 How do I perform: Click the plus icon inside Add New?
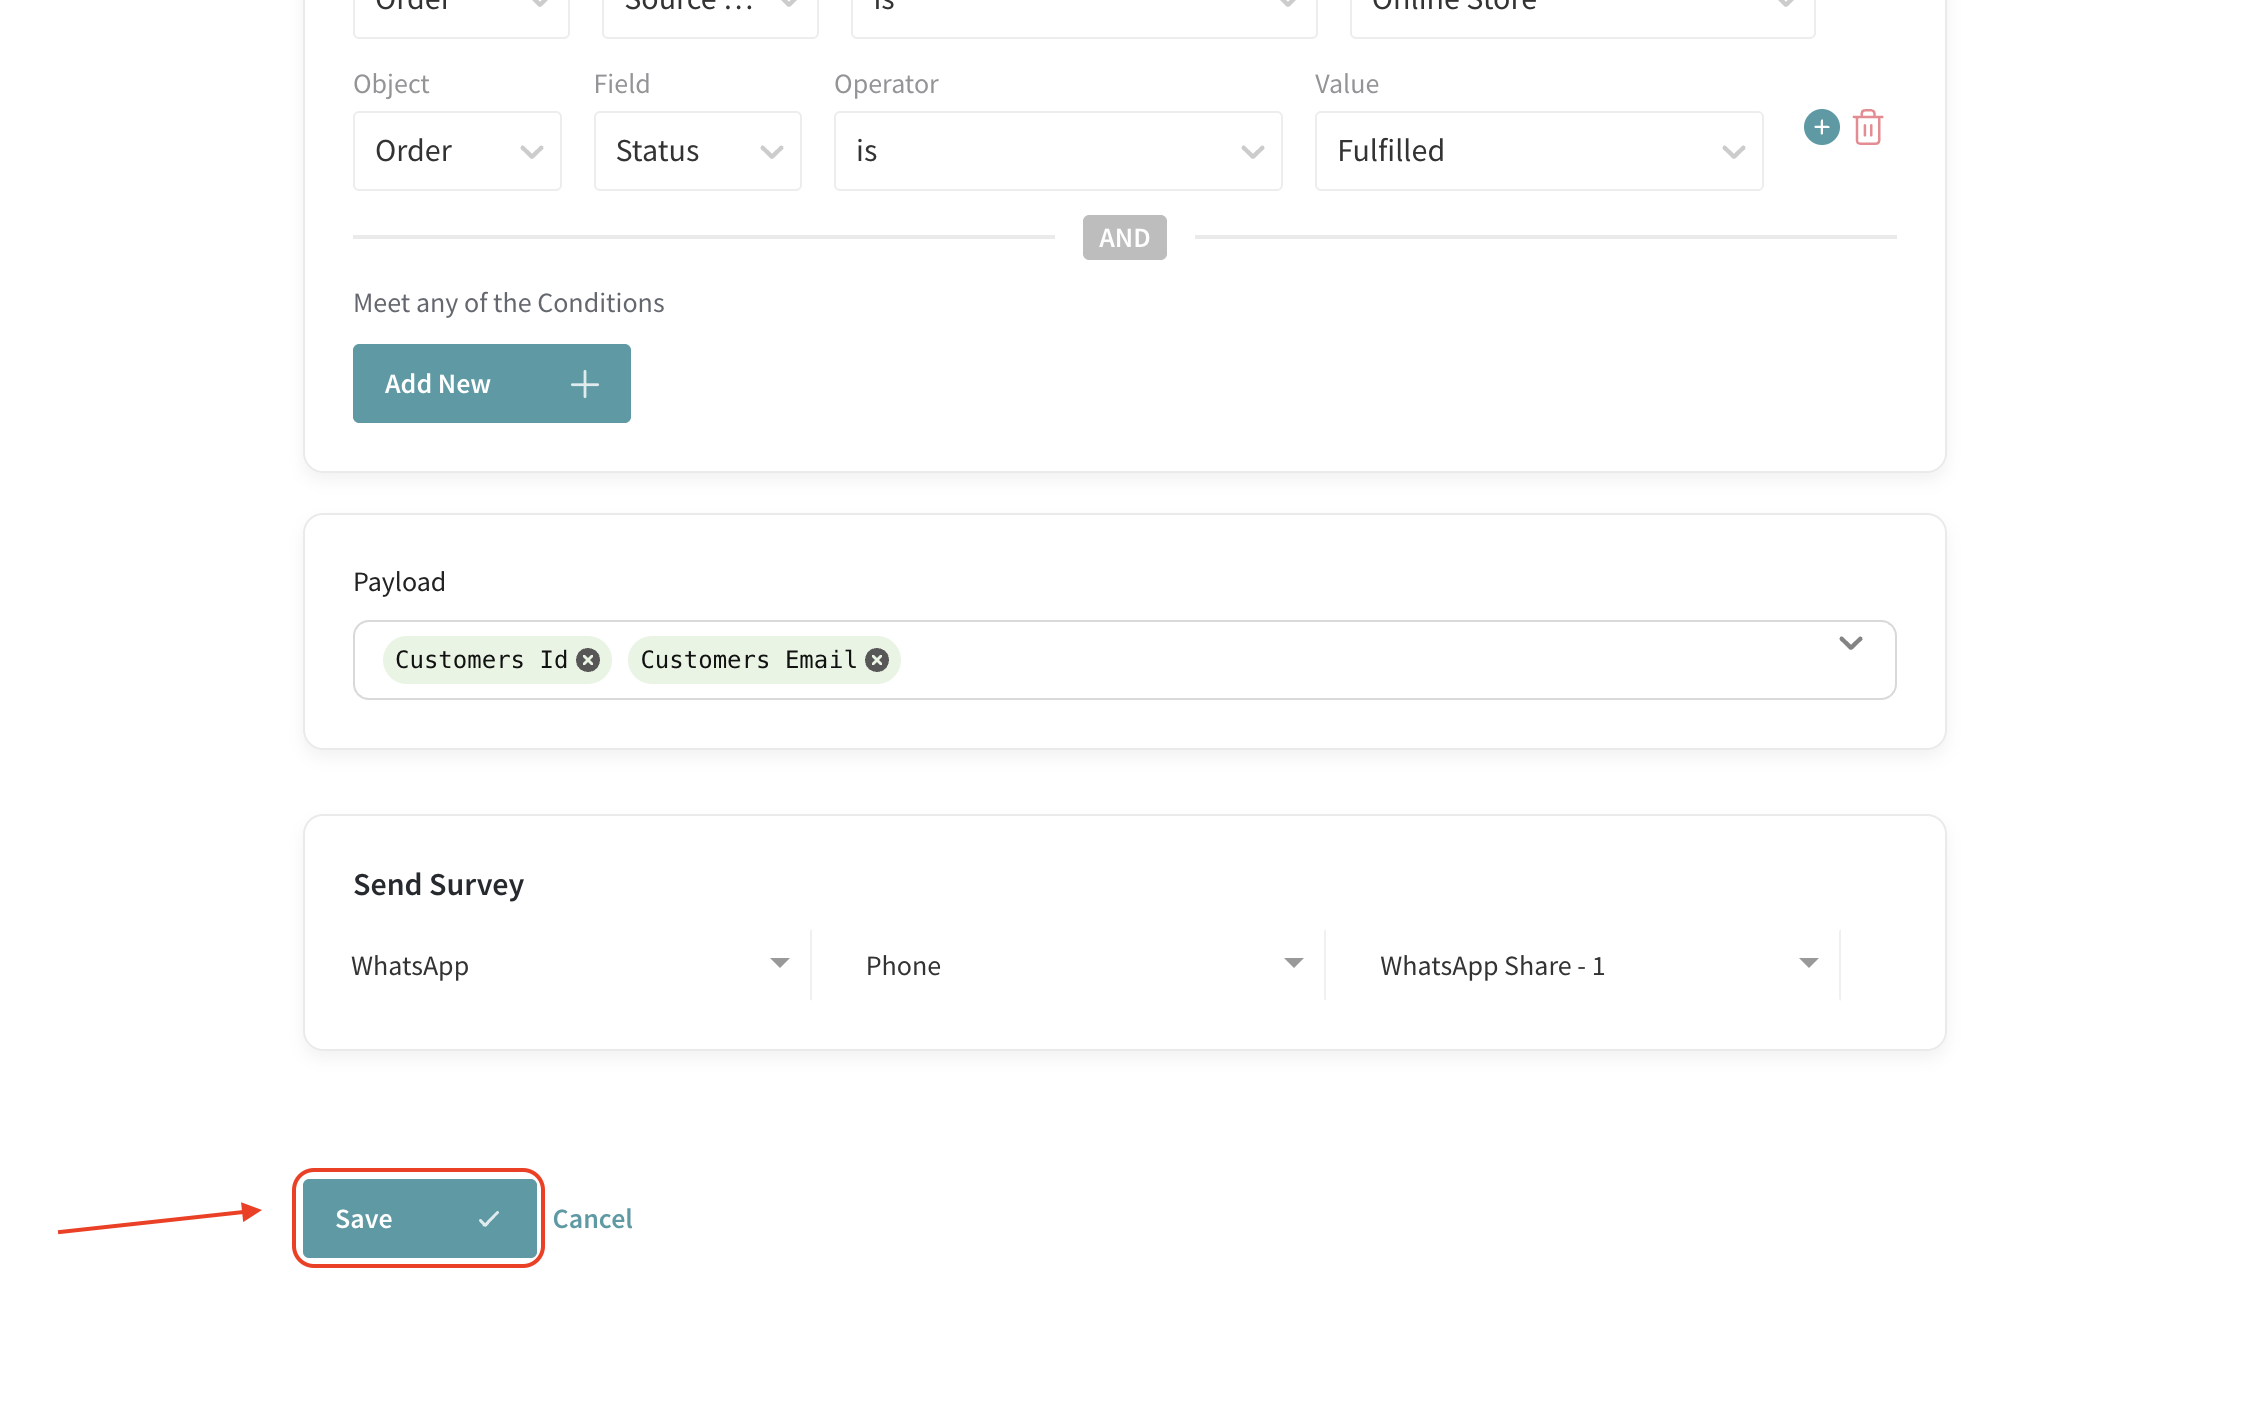(x=584, y=383)
